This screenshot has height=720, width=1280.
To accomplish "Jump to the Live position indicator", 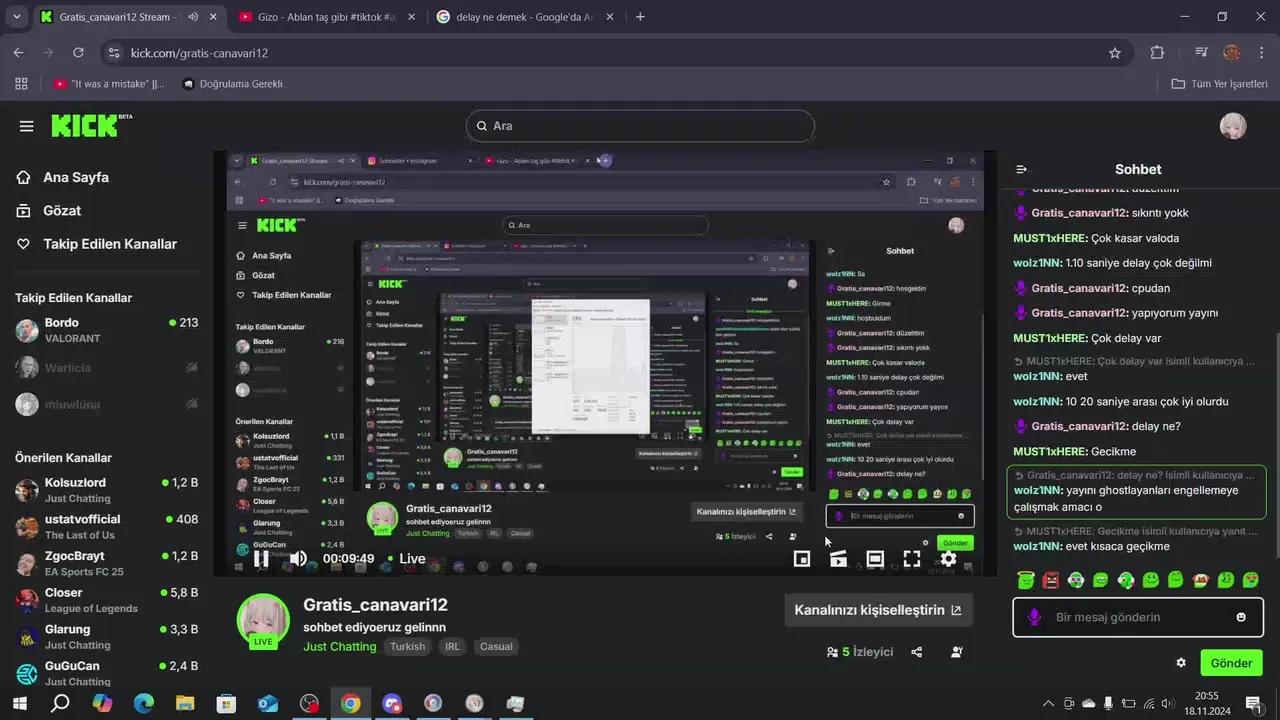I will click(x=408, y=559).
